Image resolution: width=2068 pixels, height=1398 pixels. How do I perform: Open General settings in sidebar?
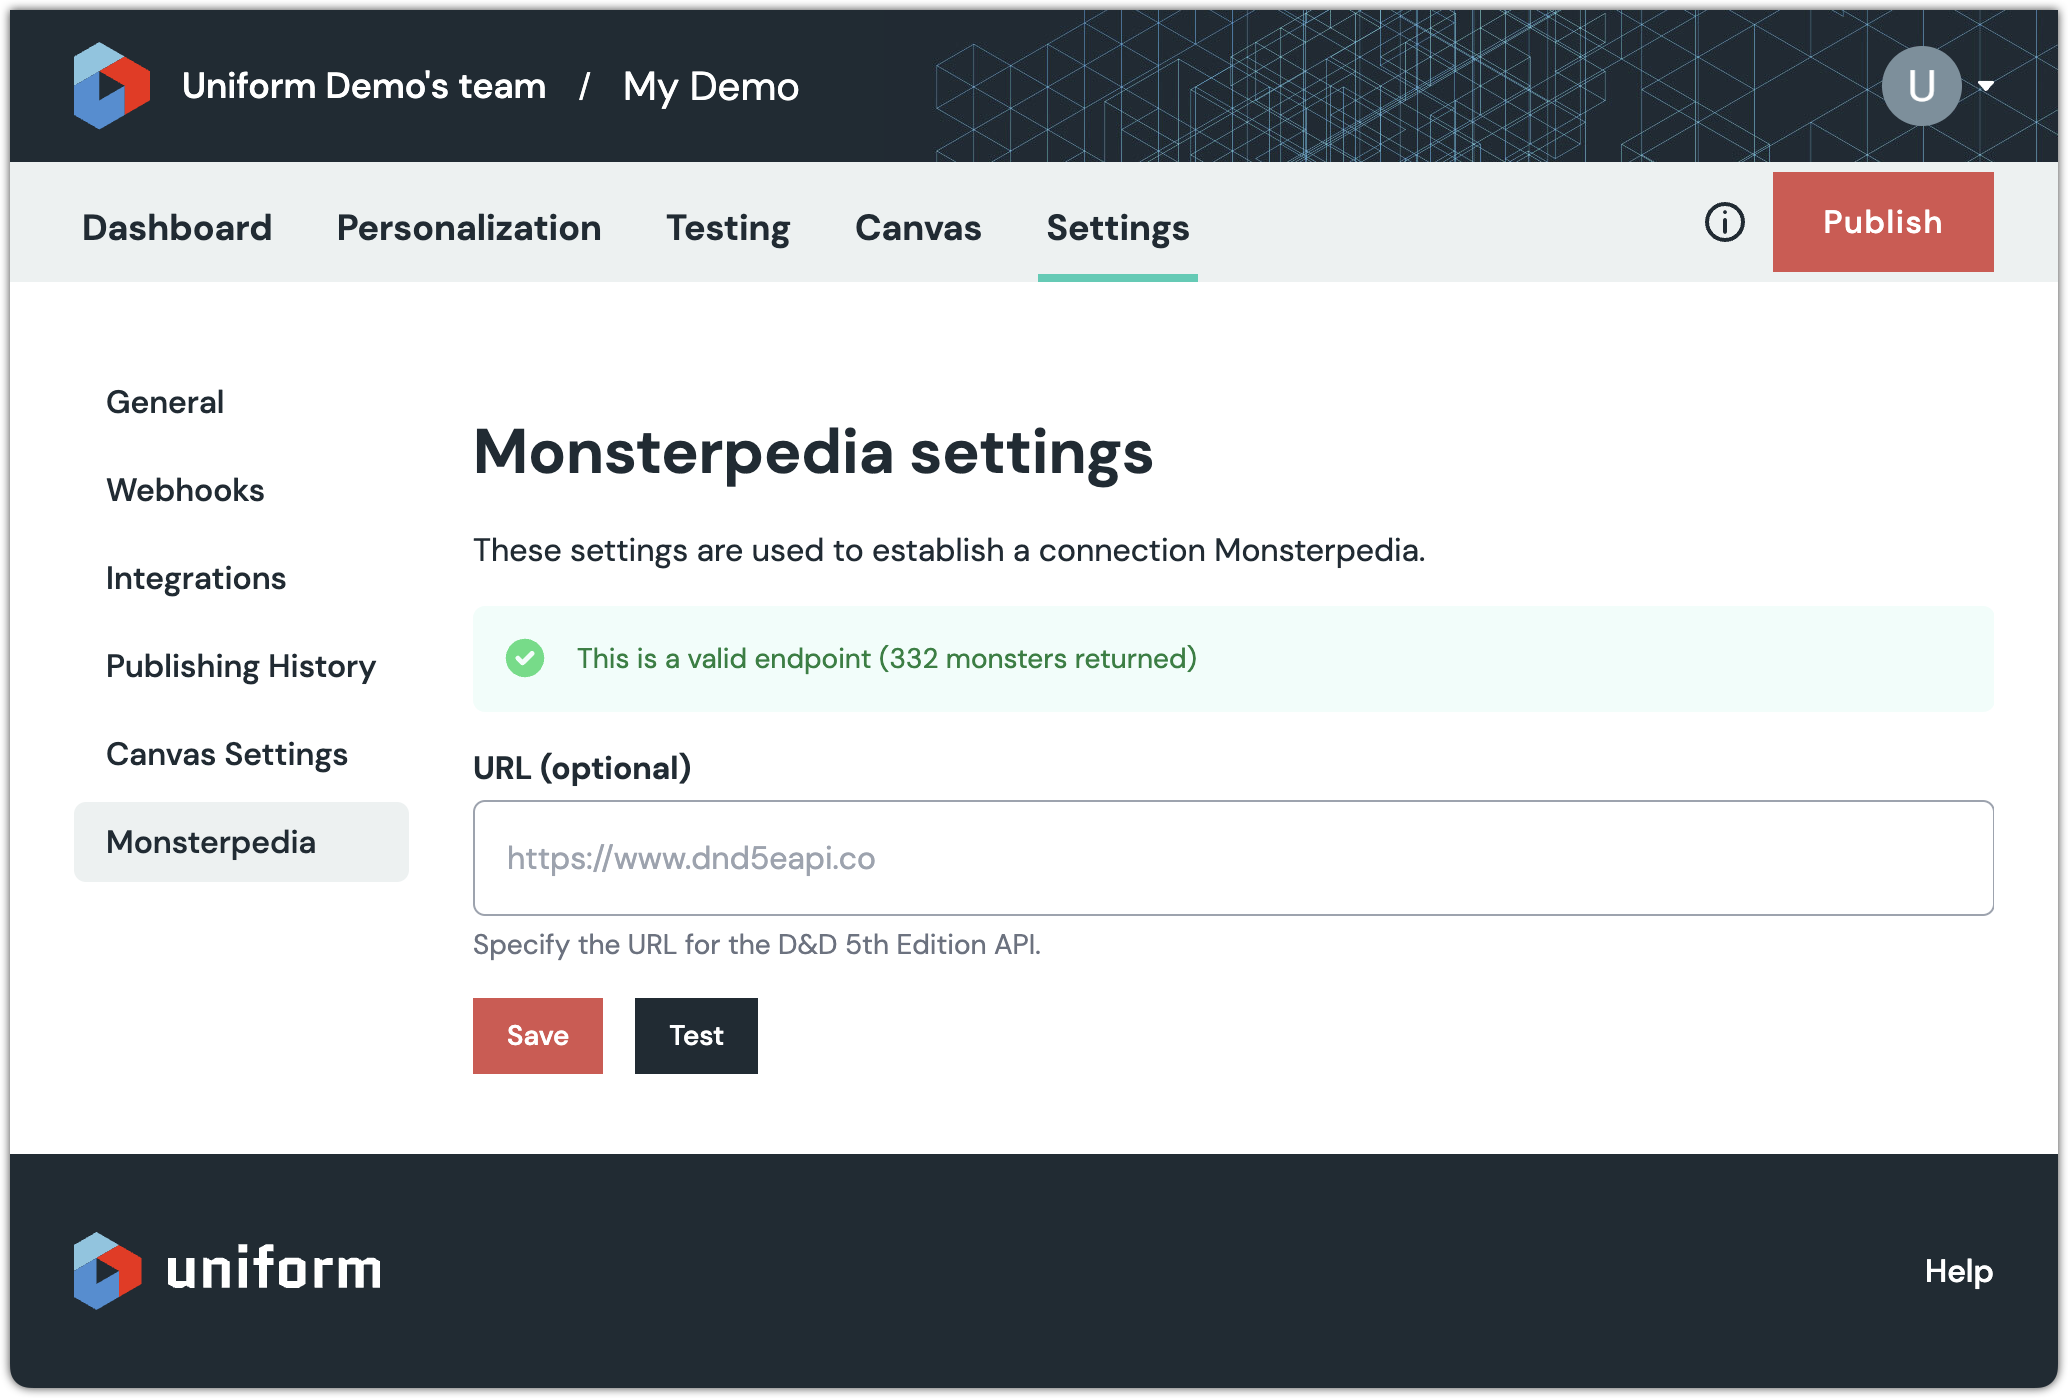pyautogui.click(x=165, y=402)
